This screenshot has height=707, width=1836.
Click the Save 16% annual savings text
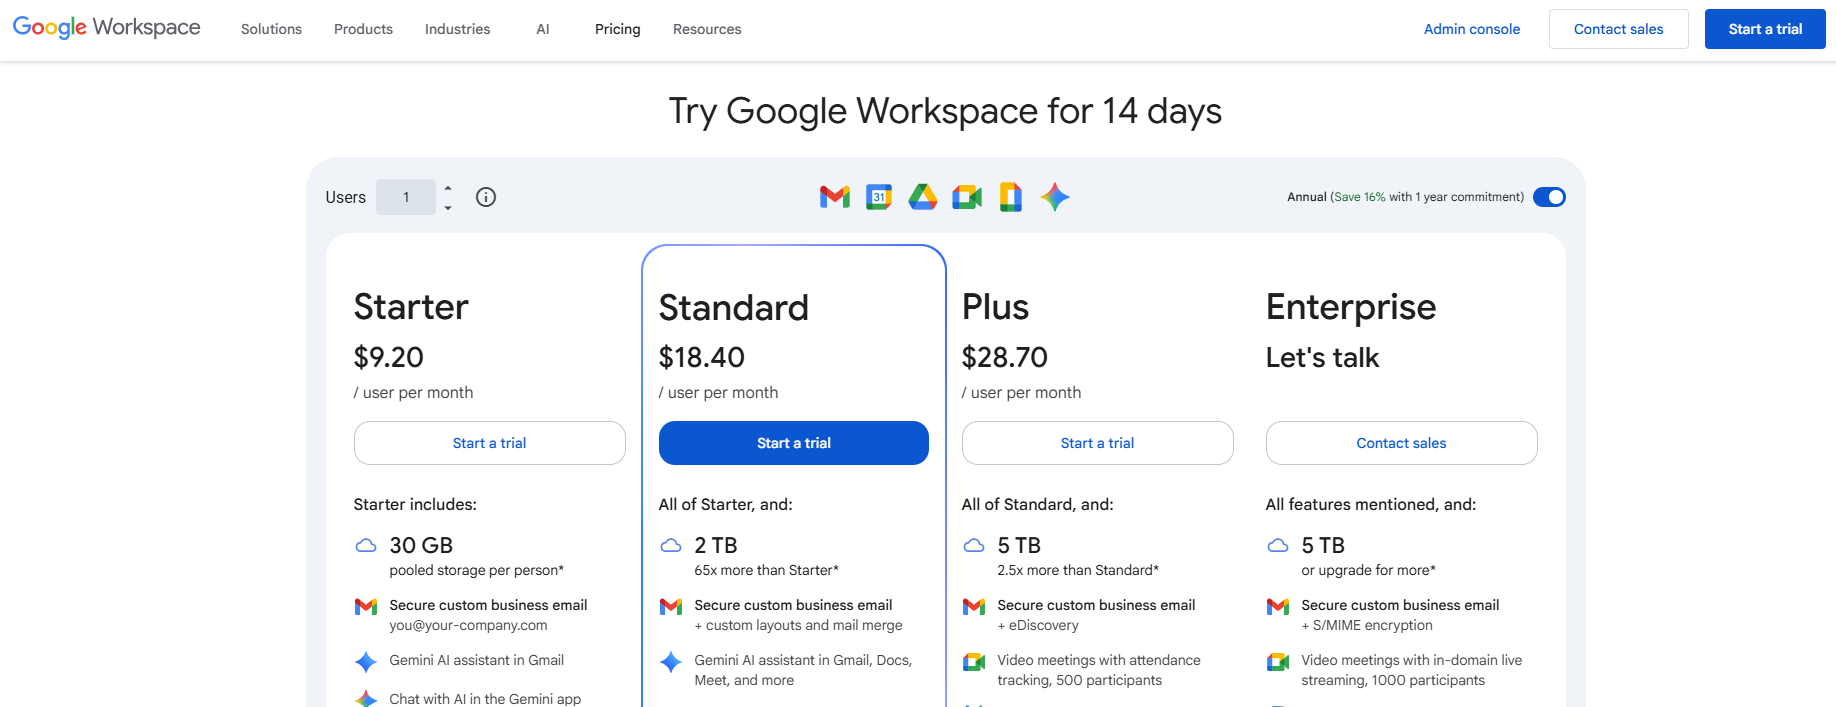pyautogui.click(x=1360, y=197)
